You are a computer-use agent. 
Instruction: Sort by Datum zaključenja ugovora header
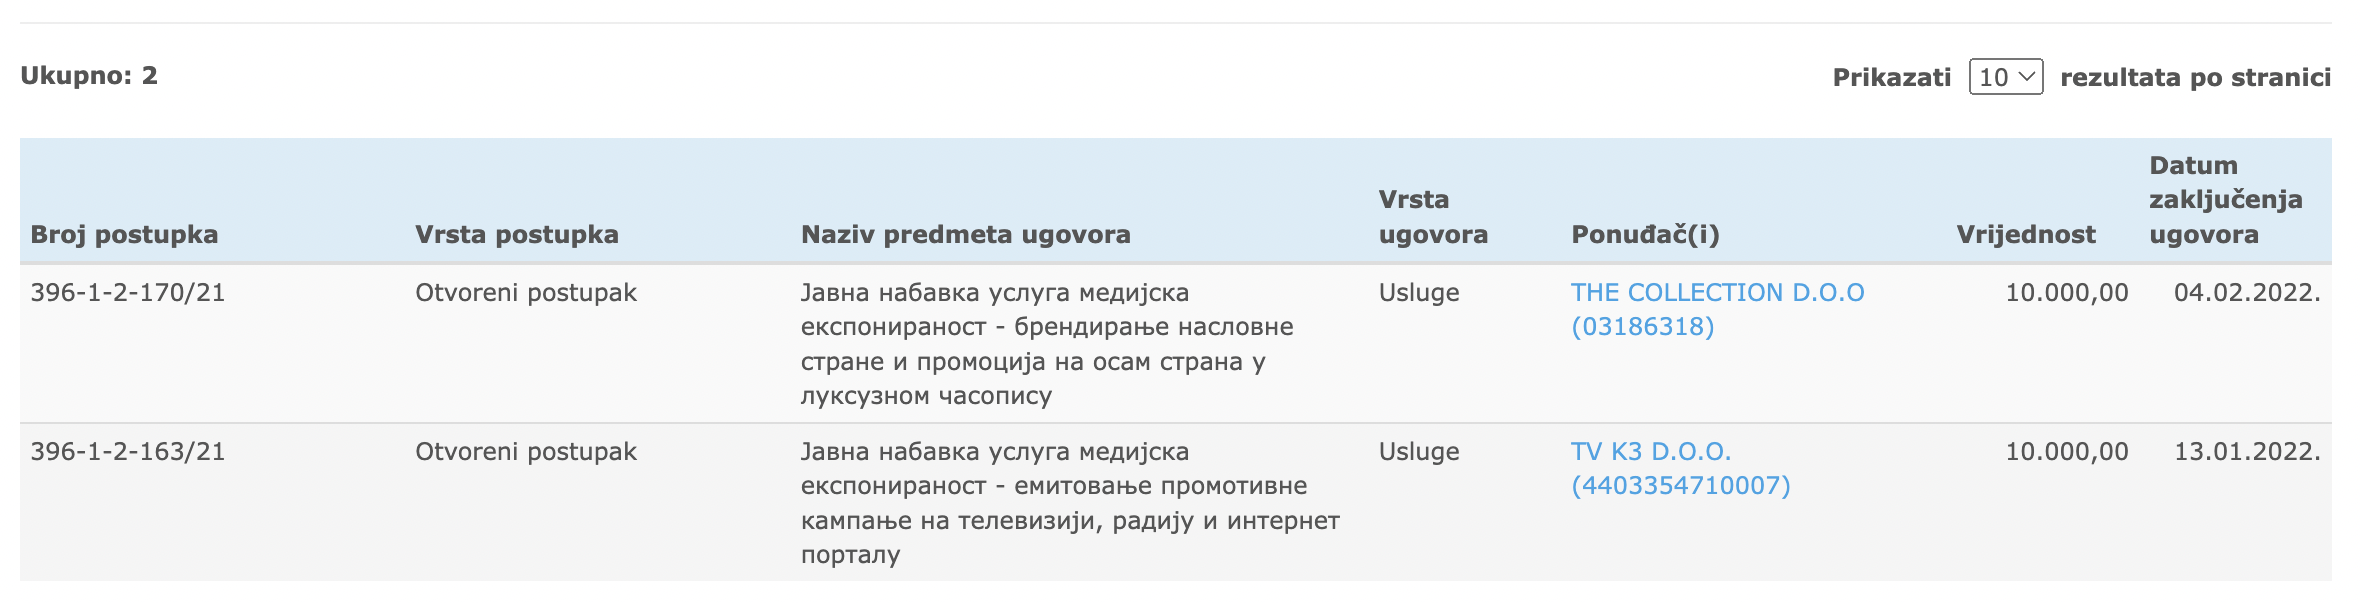click(2226, 200)
